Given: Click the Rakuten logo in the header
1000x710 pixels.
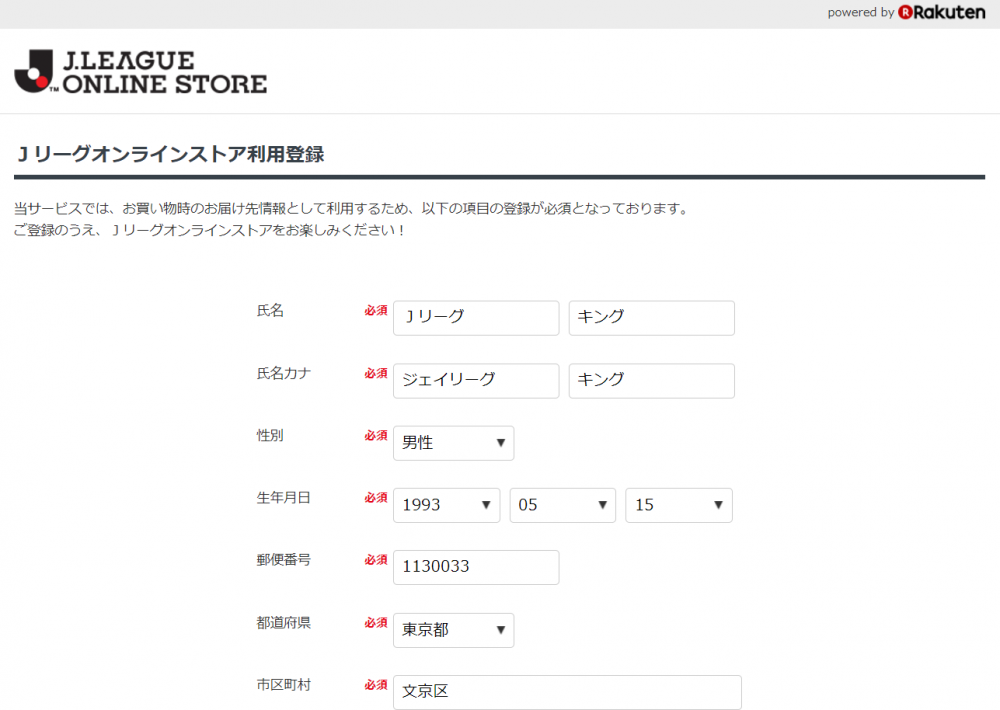Looking at the screenshot, I should [941, 13].
